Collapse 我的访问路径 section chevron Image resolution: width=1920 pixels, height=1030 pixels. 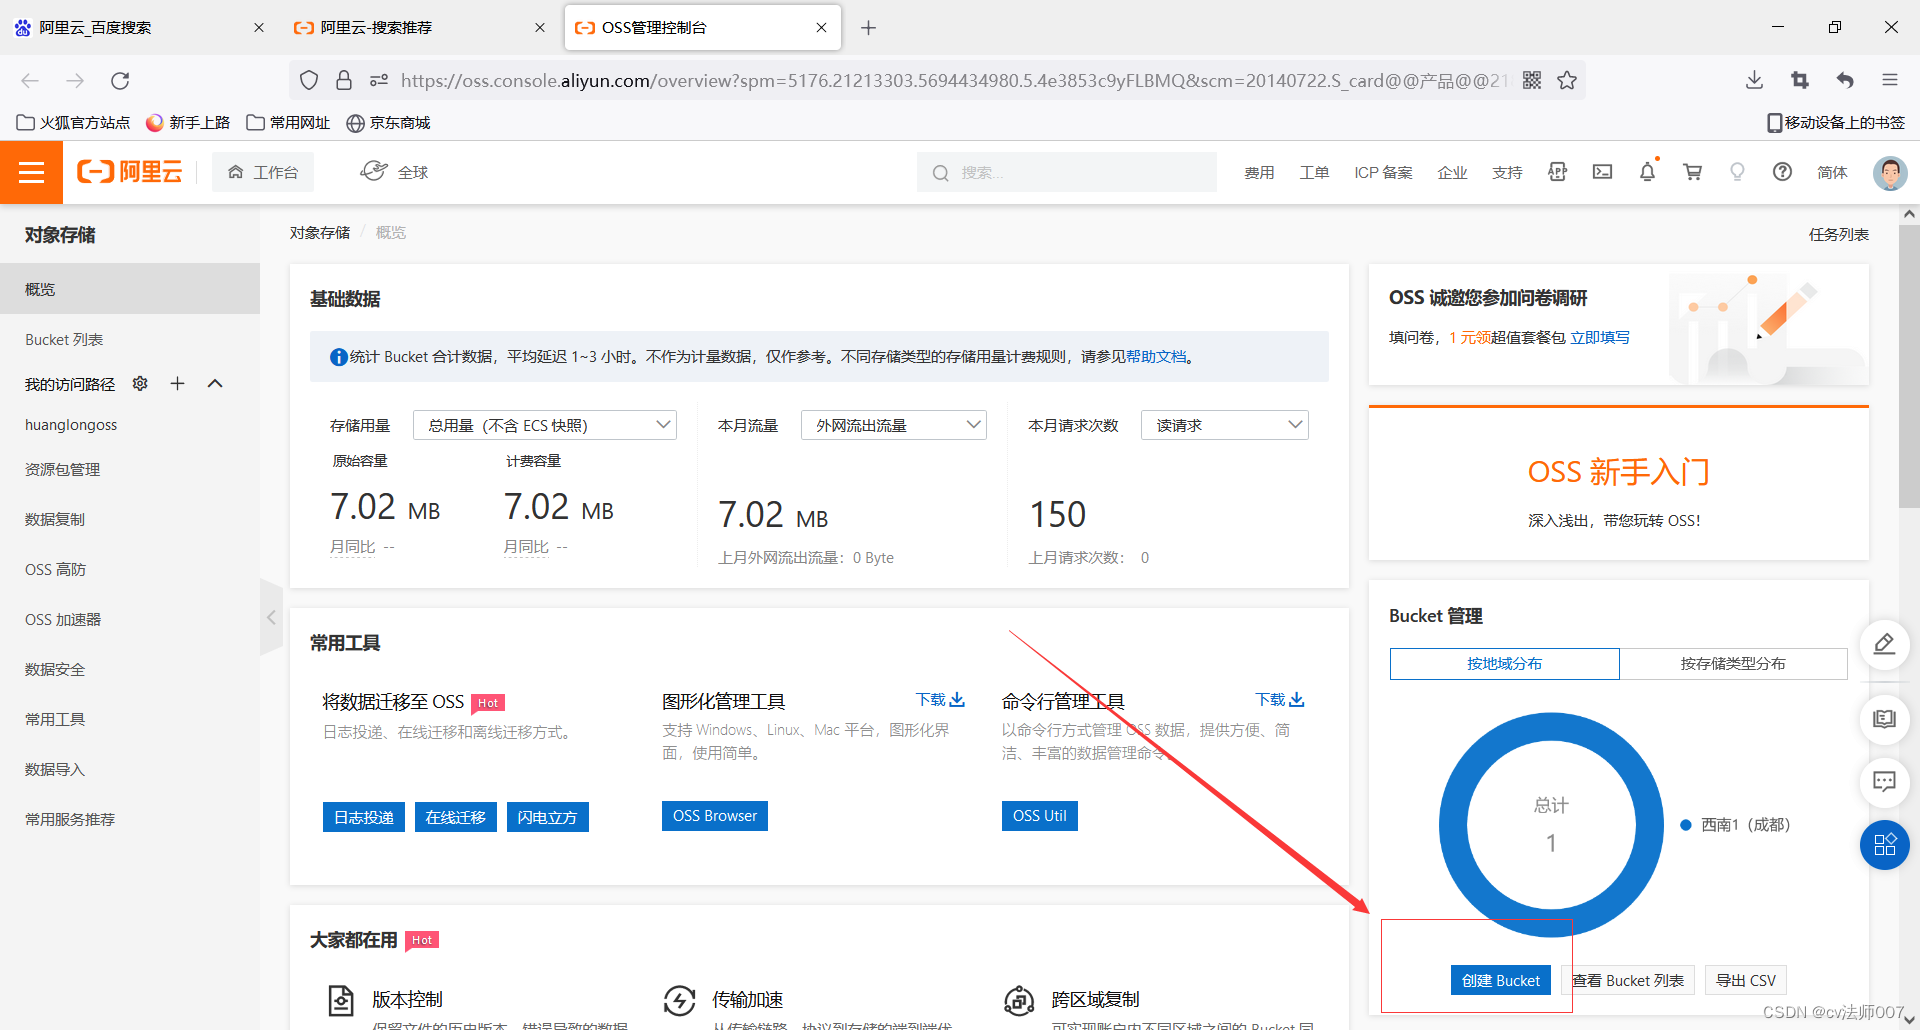coord(215,383)
